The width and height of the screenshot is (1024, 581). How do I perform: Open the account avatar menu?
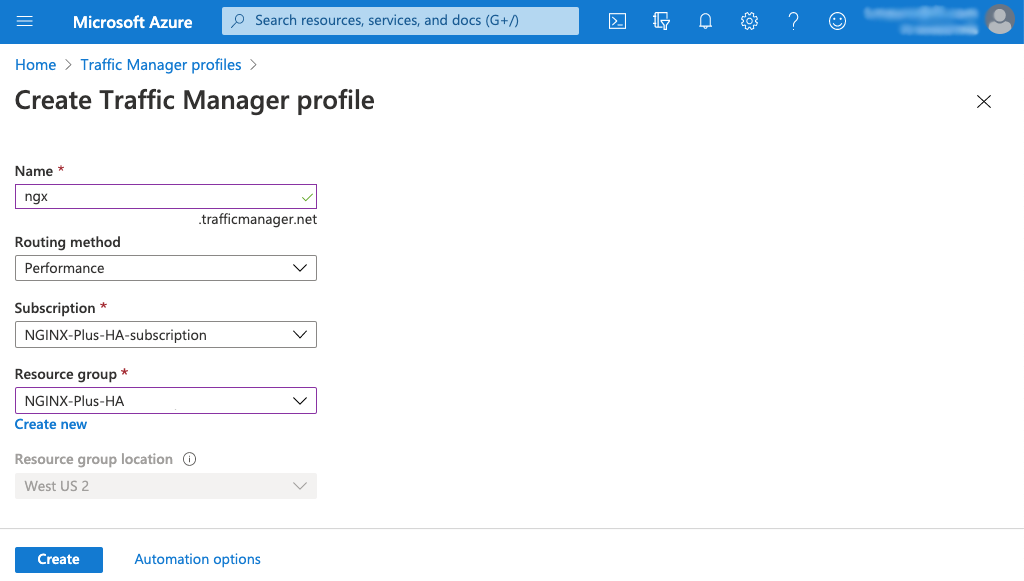[x=1000, y=20]
